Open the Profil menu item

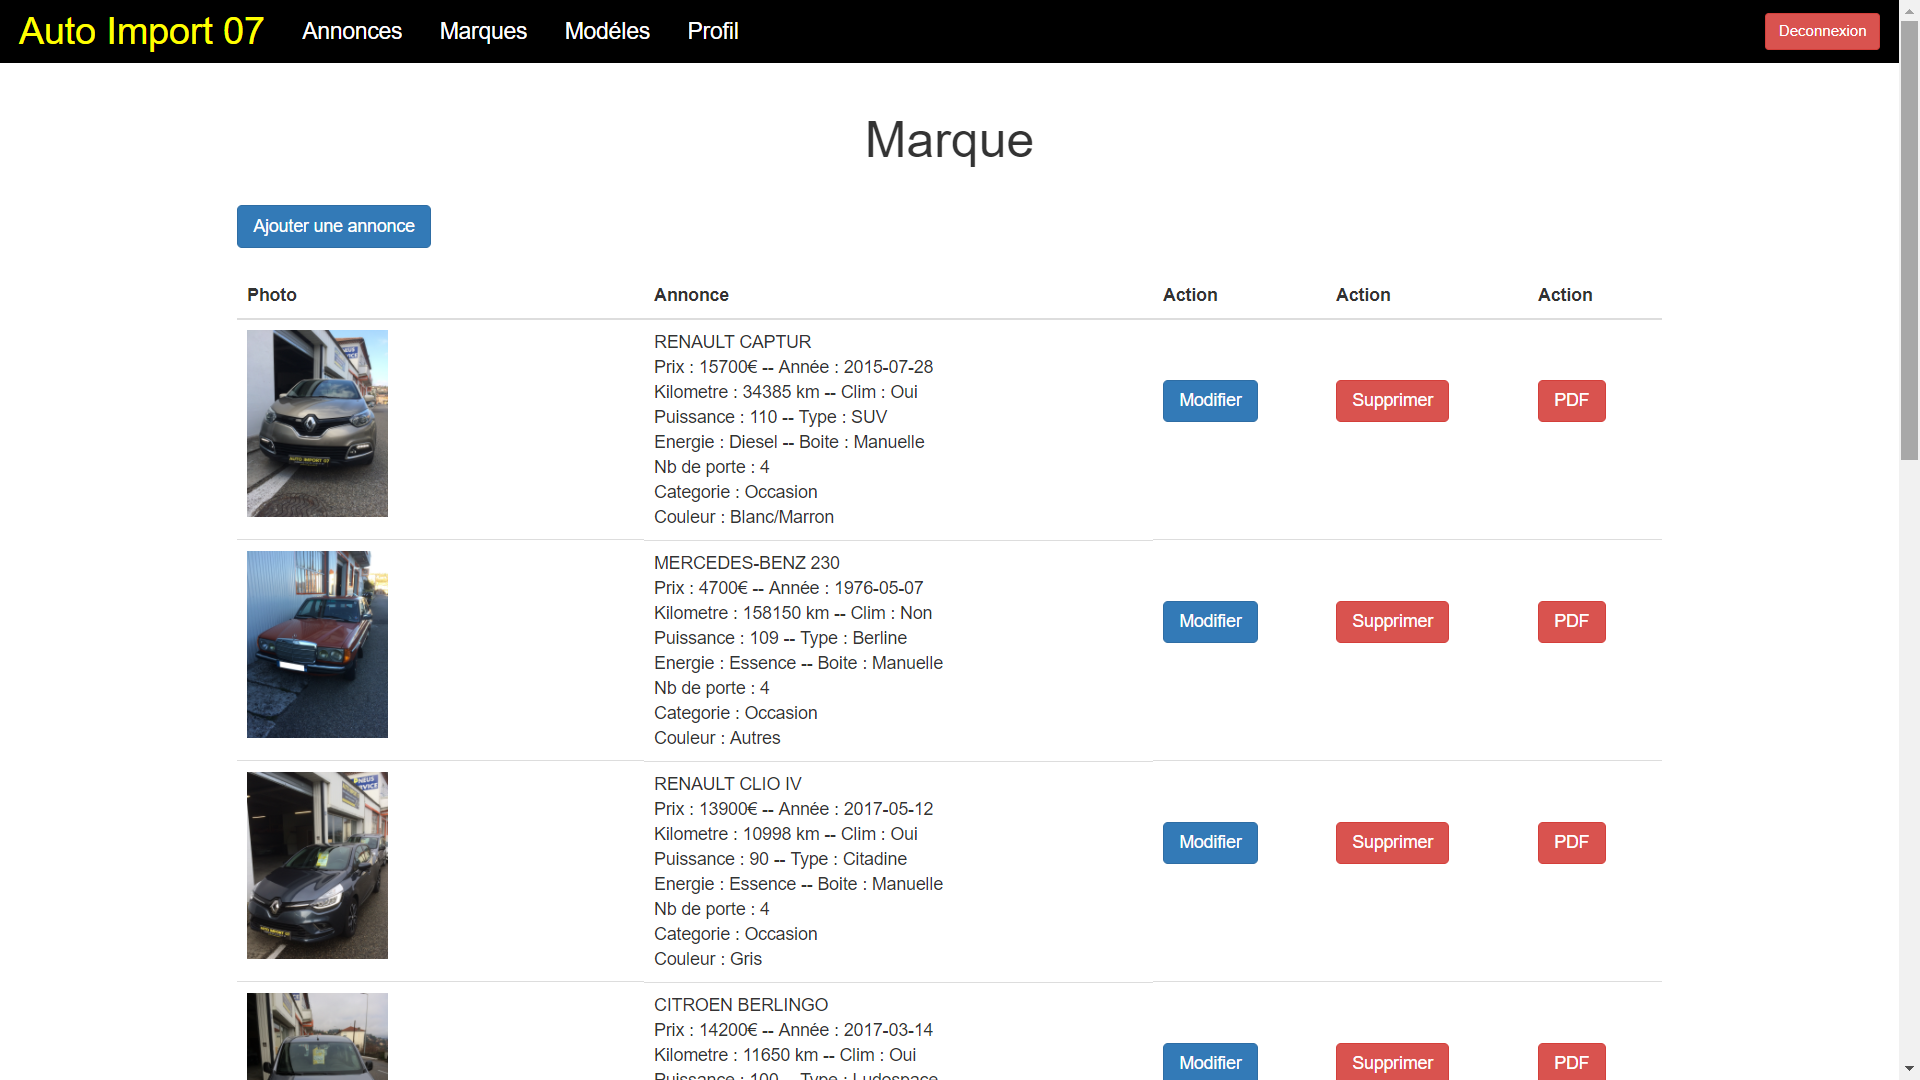pos(713,31)
